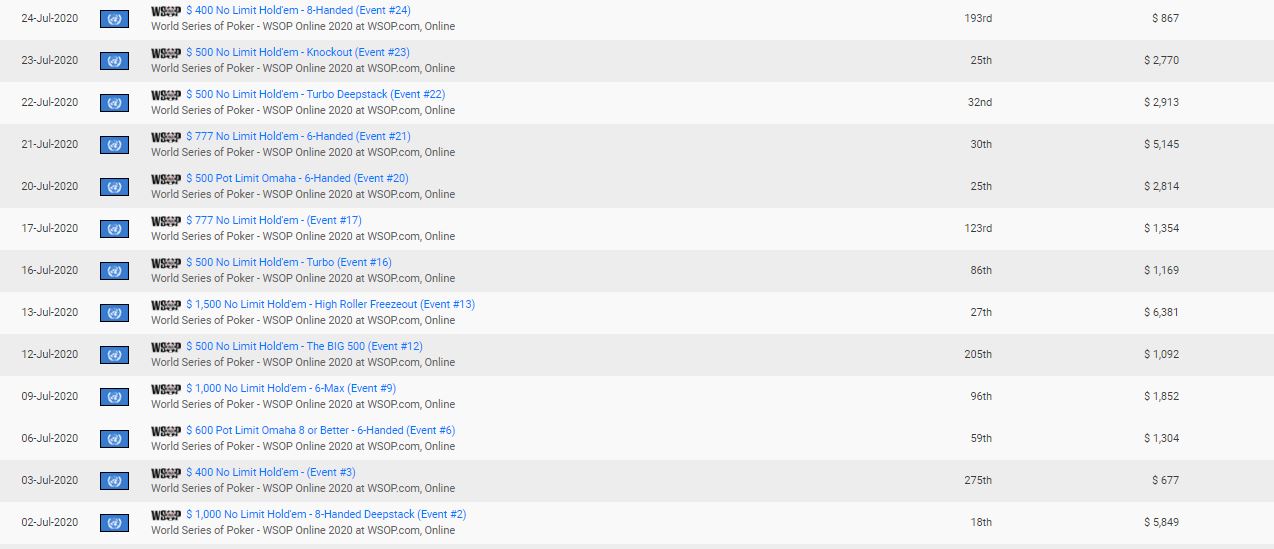Click the 275th place finish
This screenshot has width=1274, height=549.
coord(978,480)
